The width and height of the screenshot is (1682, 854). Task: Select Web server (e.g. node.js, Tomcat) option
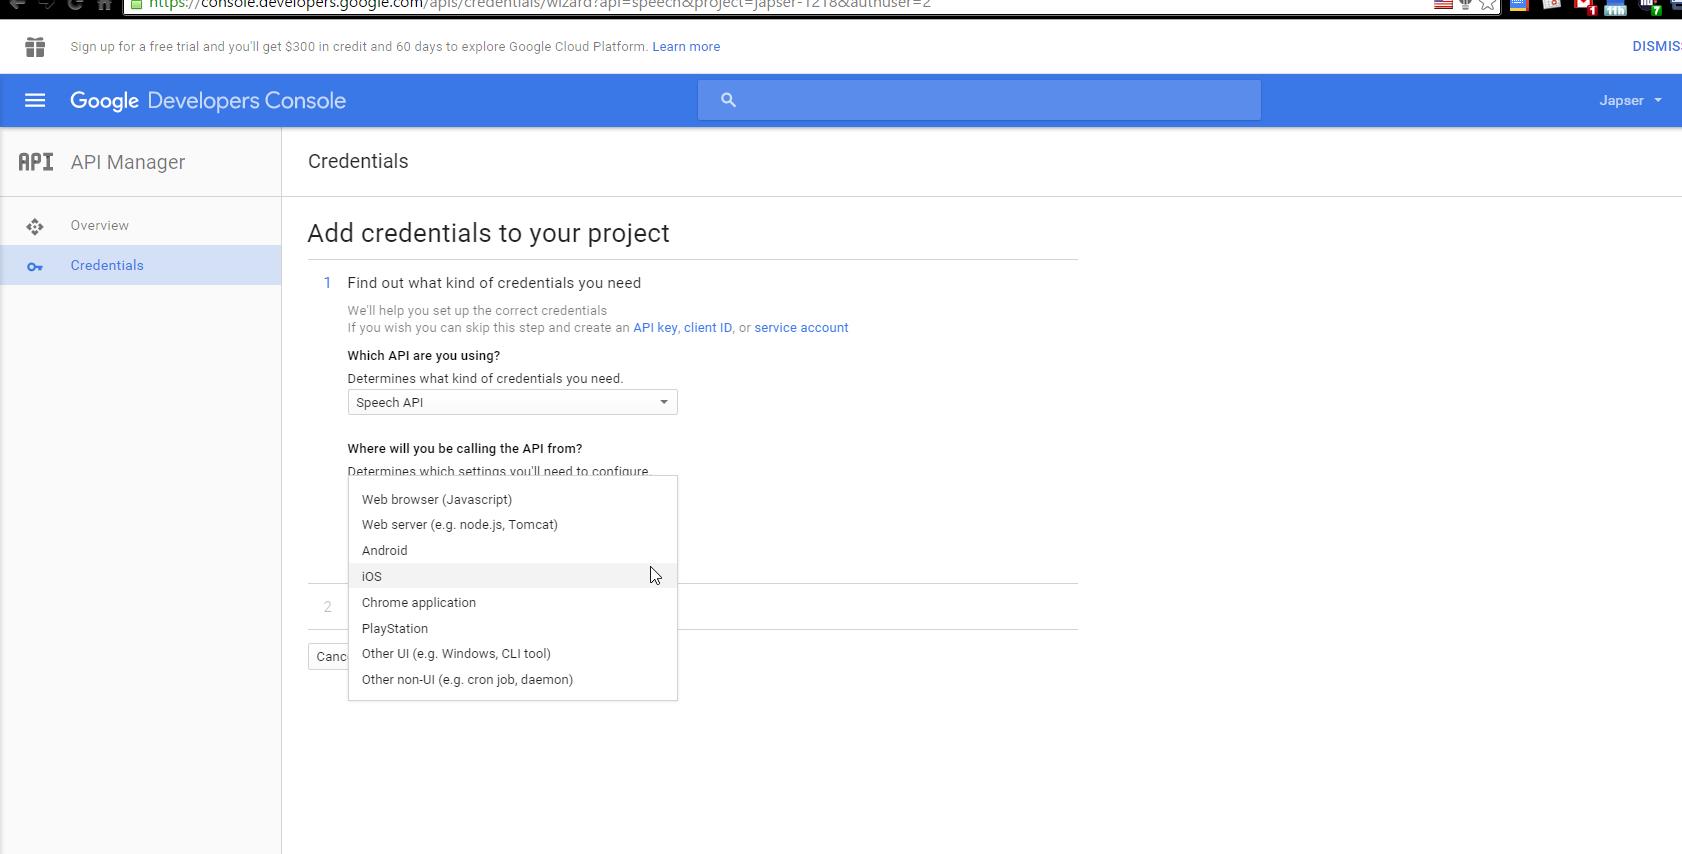512,524
